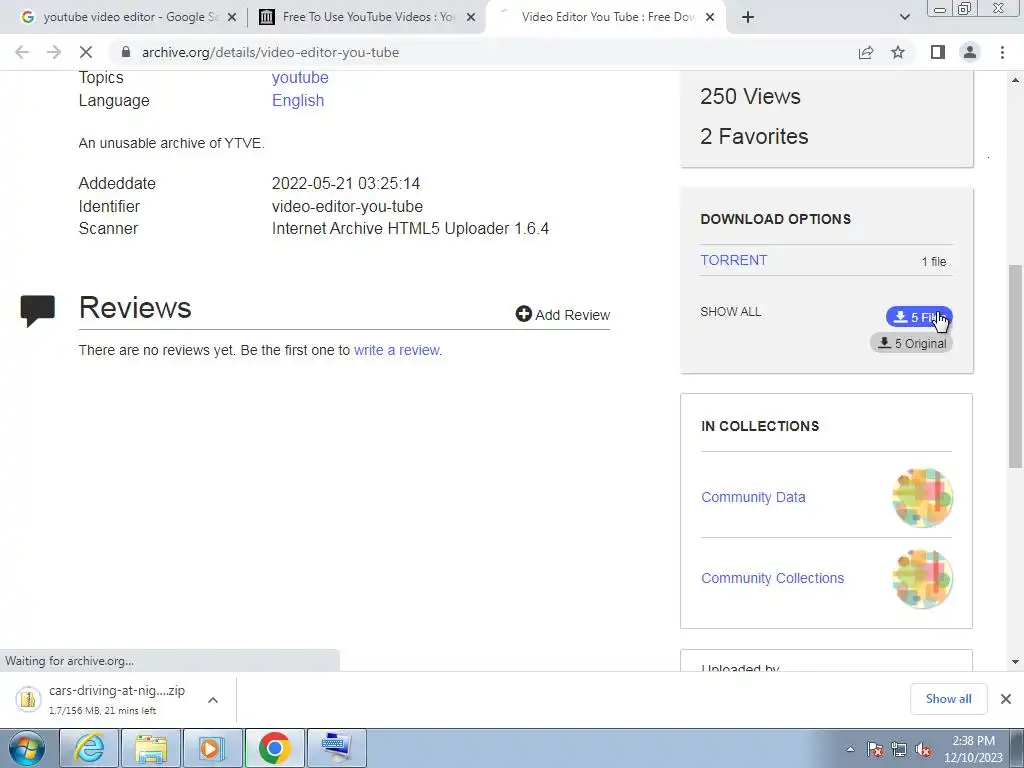Close the Free To Use YouTube Videos tab

click(x=471, y=17)
